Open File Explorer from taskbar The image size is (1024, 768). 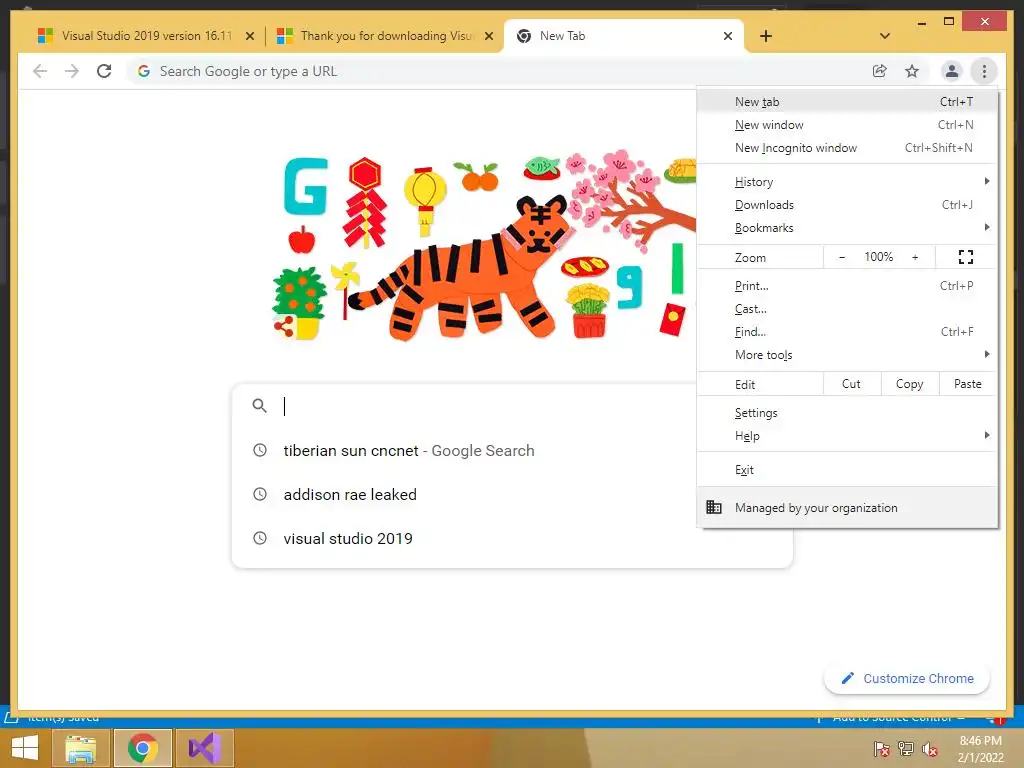click(x=80, y=748)
